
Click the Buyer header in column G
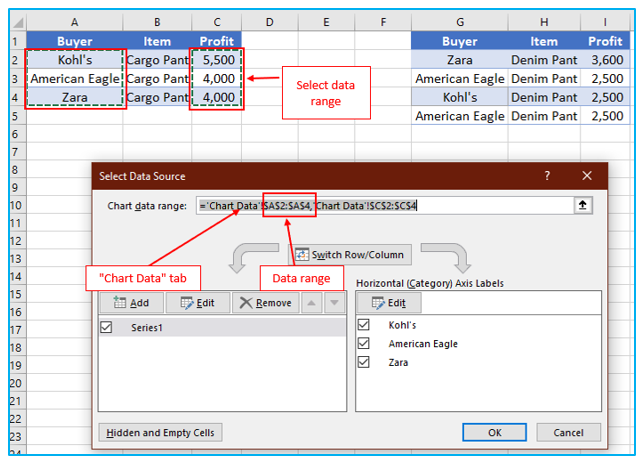tap(460, 41)
